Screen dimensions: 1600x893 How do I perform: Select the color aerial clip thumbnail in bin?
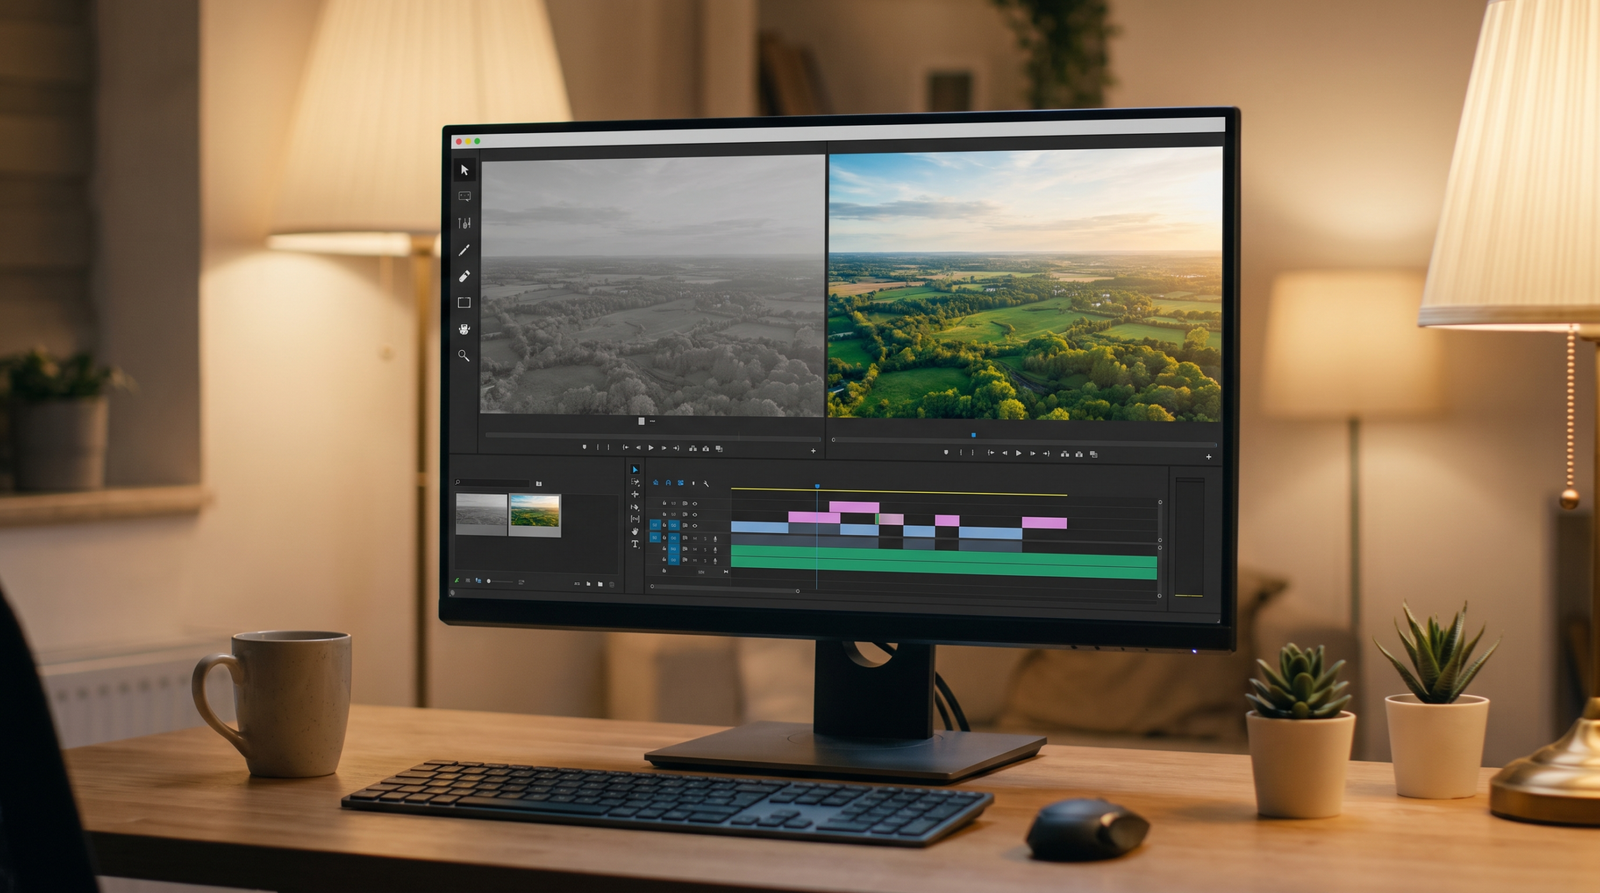click(535, 515)
